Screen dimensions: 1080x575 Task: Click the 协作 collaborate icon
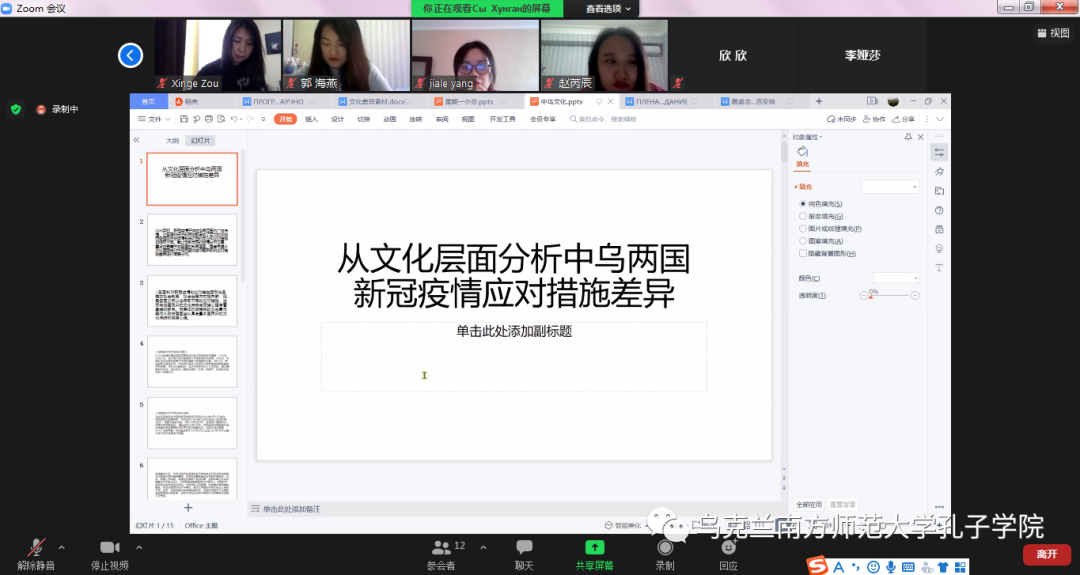tap(866, 119)
